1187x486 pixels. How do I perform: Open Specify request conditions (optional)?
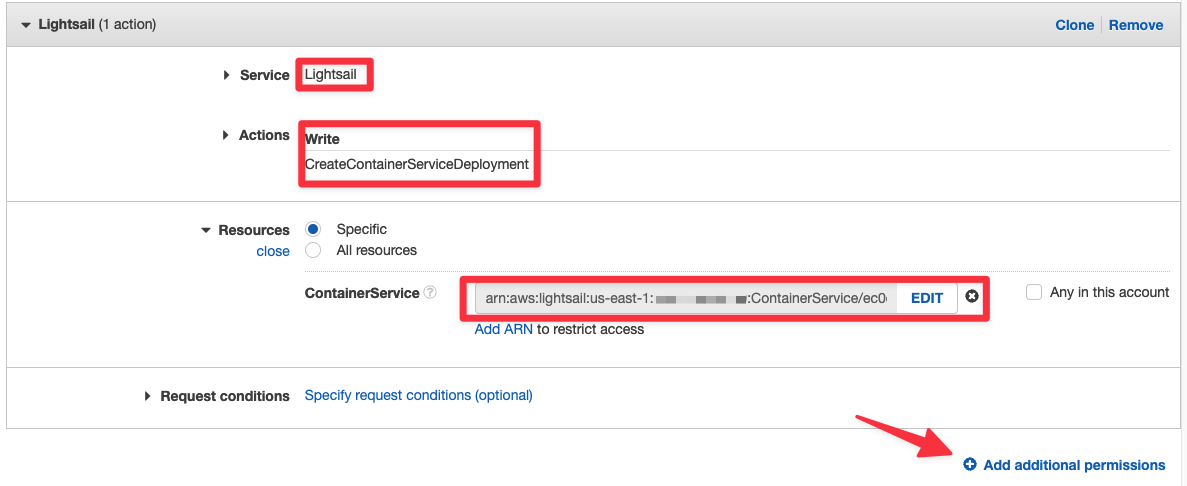(x=419, y=395)
